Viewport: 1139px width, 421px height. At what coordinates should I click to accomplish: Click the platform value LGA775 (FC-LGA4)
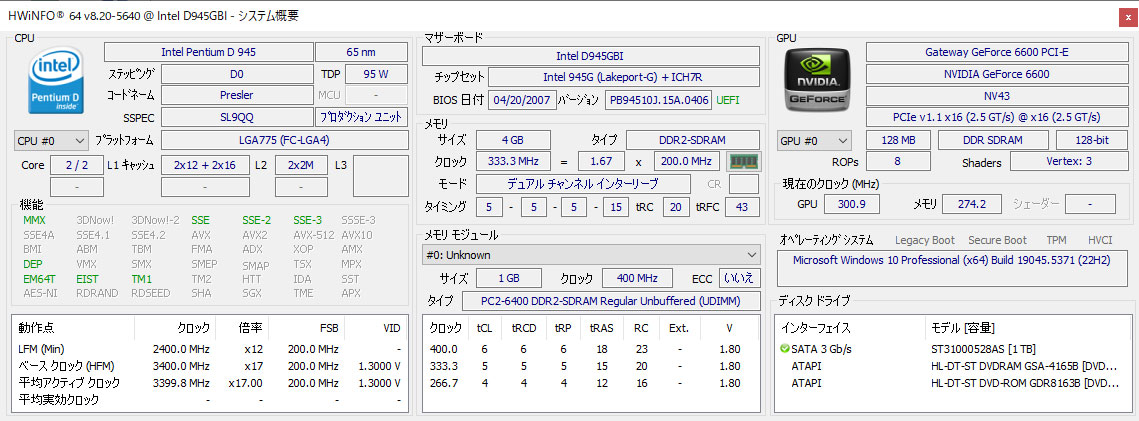point(284,140)
